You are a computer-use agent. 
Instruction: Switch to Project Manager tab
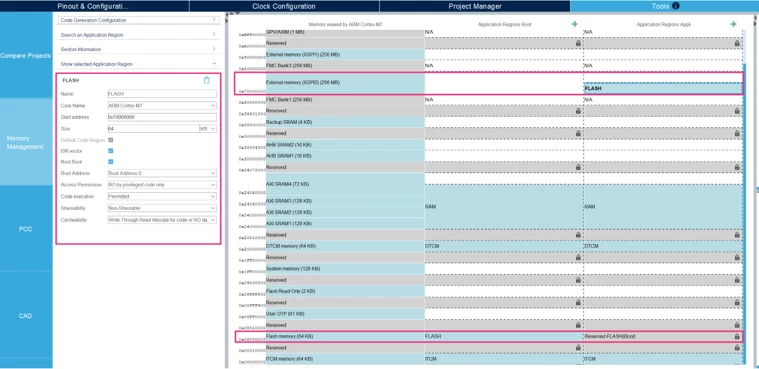pos(475,6)
